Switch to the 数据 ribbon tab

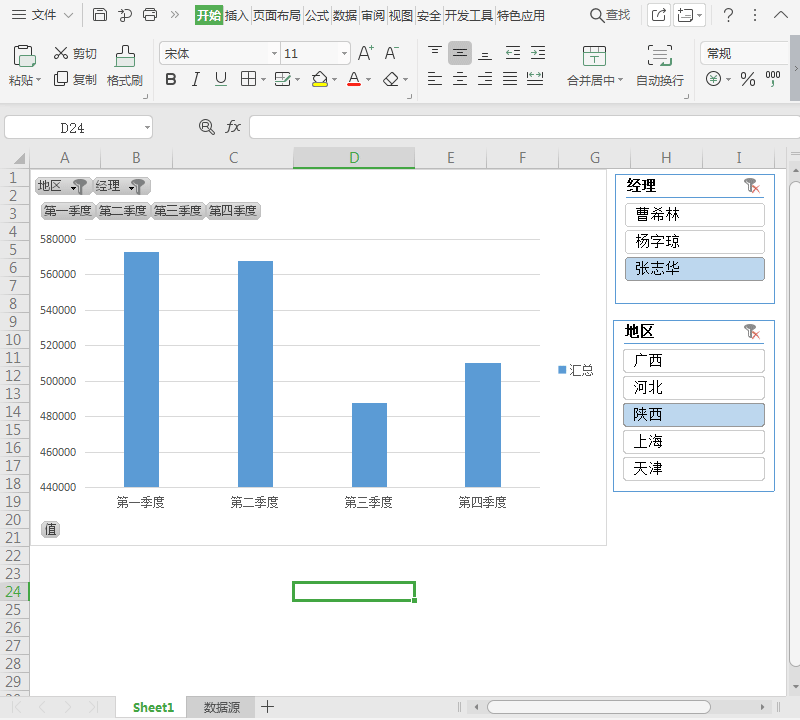tap(345, 16)
